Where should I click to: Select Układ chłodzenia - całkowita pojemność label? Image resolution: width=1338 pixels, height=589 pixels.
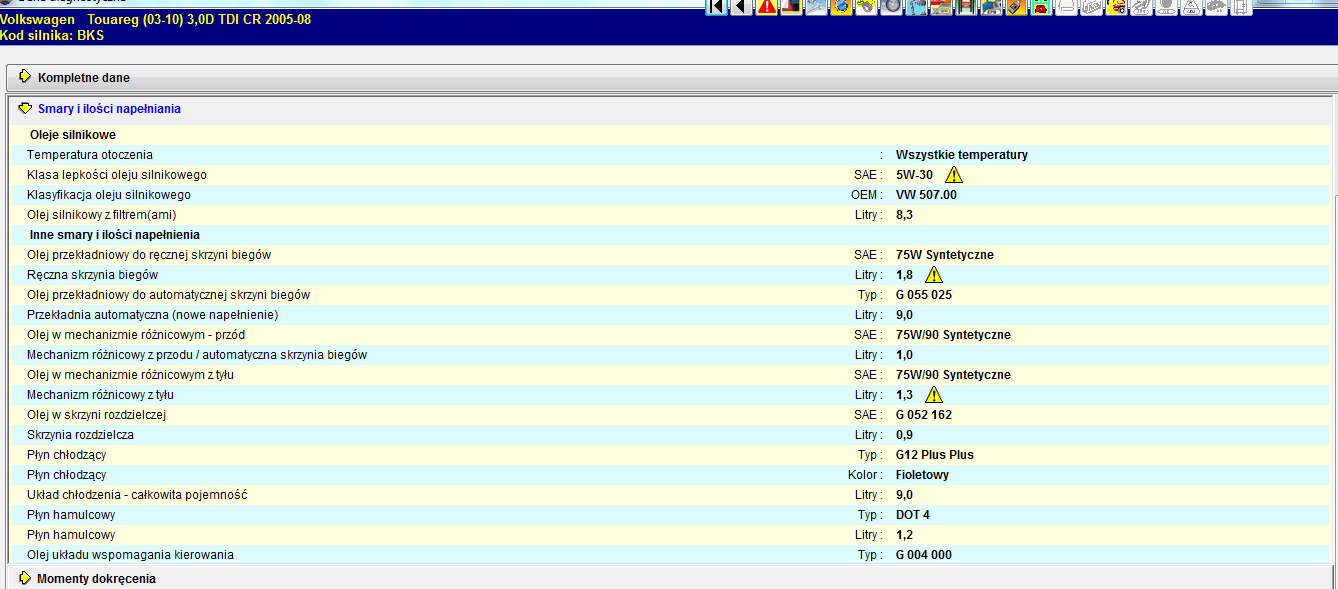pos(137,495)
